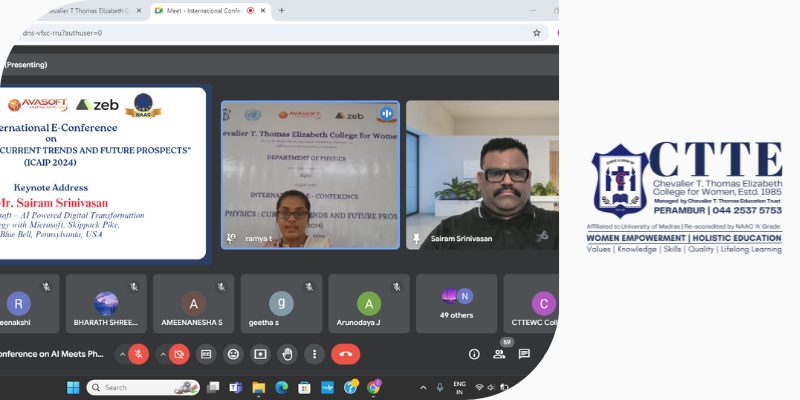Select ramya t's video tile
Image resolution: width=800 pixels, height=400 pixels.
click(x=310, y=175)
